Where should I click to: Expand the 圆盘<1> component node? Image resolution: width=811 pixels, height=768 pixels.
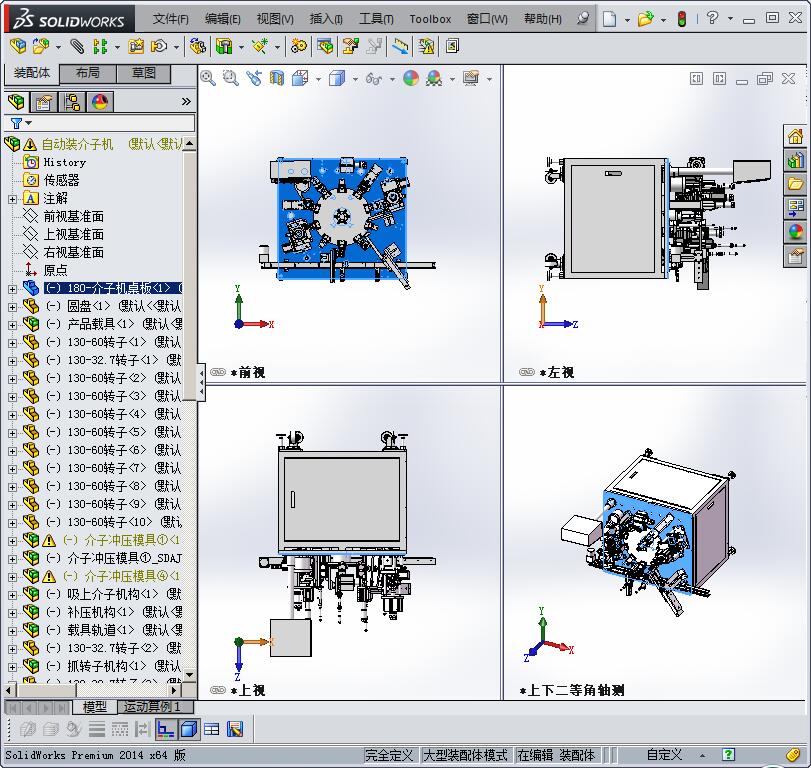click(12, 307)
